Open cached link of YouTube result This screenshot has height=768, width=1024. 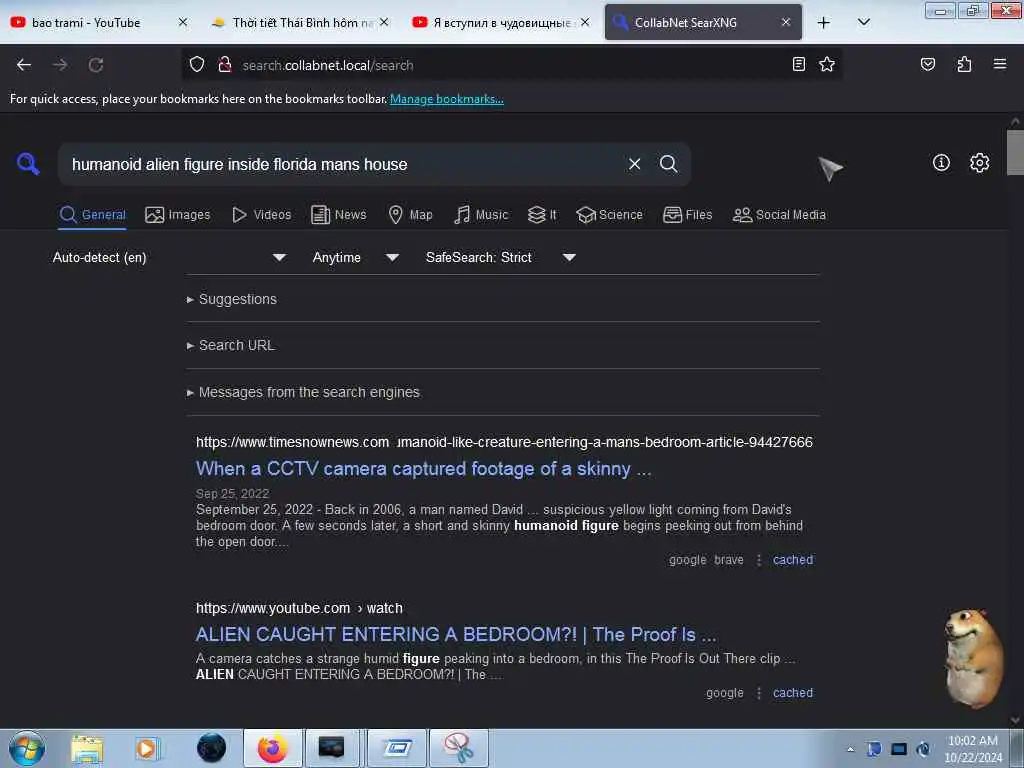click(793, 693)
